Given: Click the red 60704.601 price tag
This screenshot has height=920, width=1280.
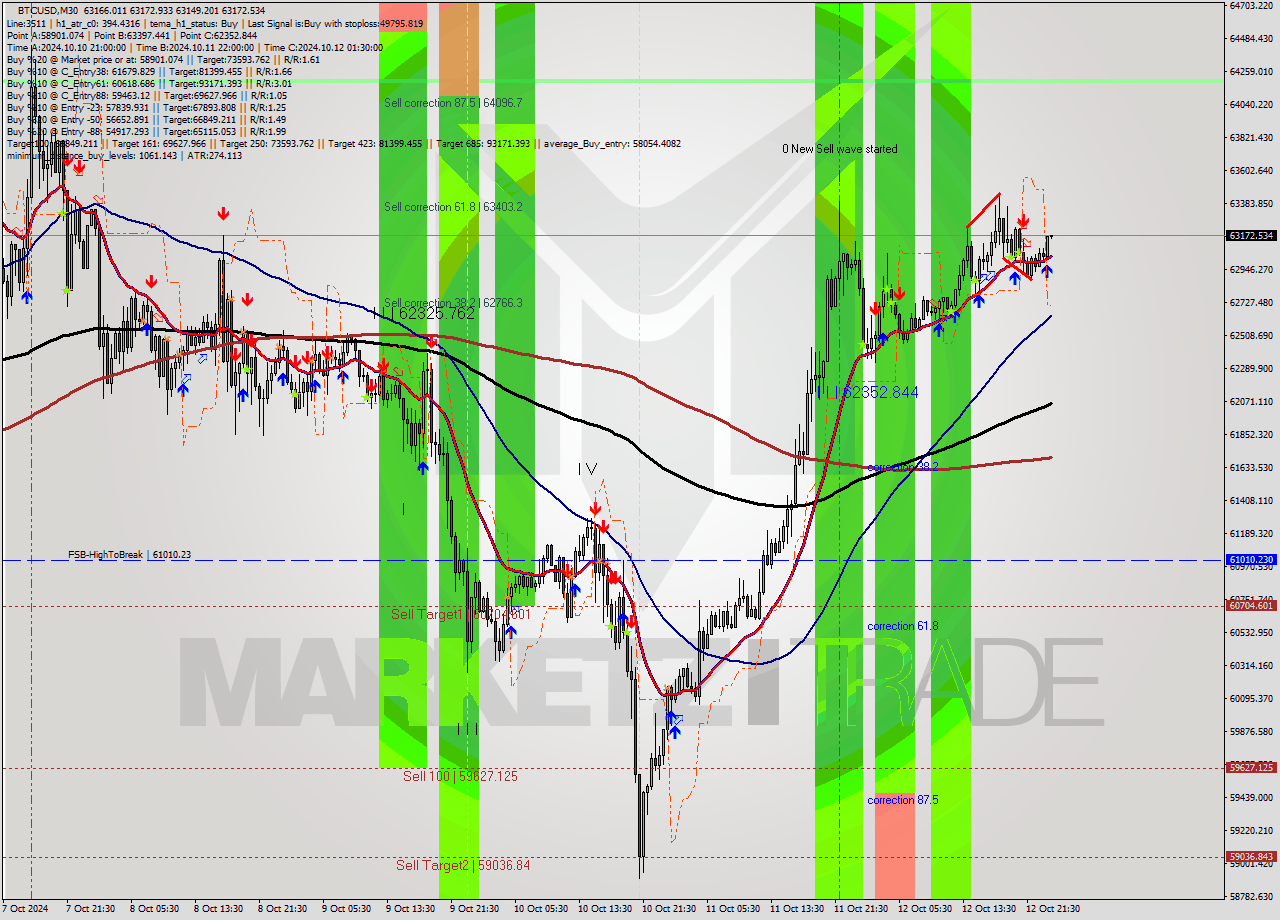Looking at the screenshot, I should (1250, 605).
